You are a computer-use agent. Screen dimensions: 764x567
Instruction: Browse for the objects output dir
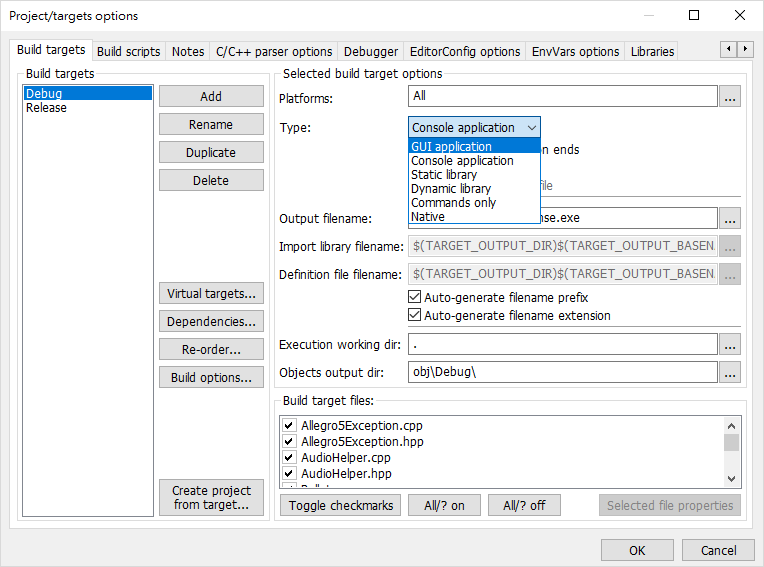729,373
